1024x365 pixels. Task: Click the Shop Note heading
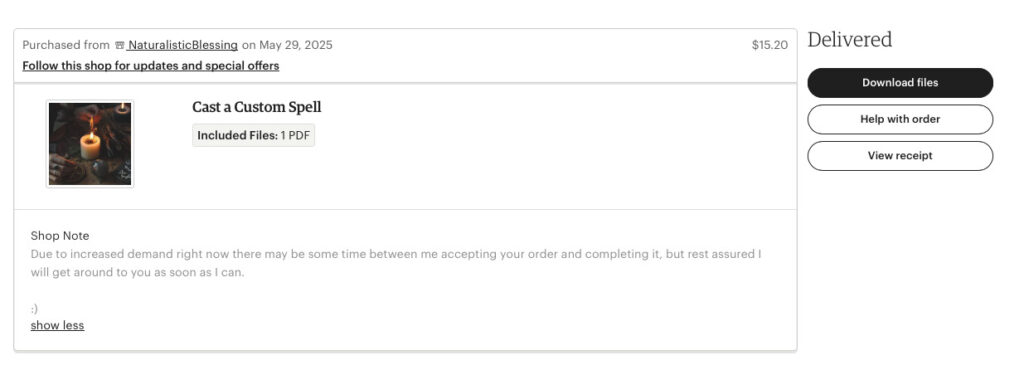click(x=60, y=236)
